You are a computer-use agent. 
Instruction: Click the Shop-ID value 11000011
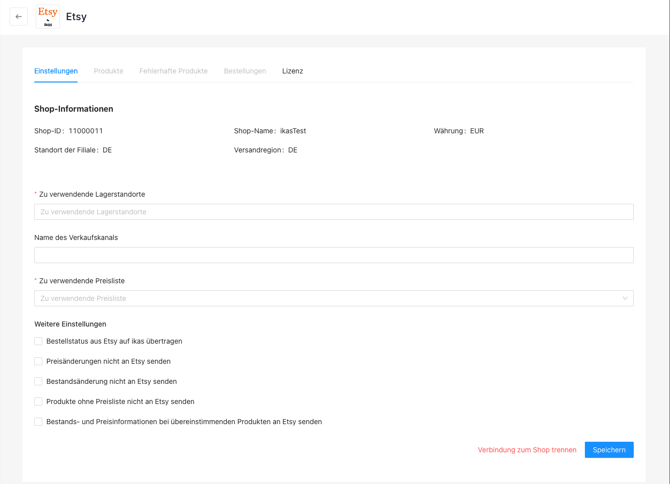(x=85, y=131)
